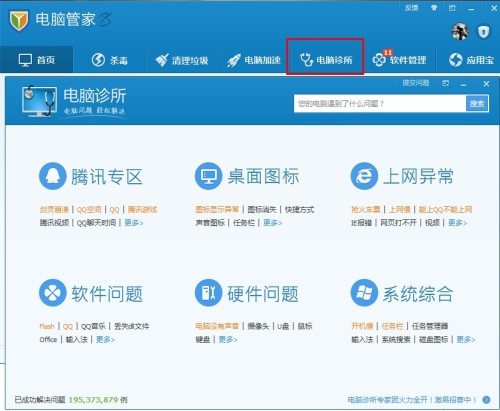Viewport: 500px width, 411px height.
Task: Click the 磁盘图标 link
Action: [x=433, y=339]
